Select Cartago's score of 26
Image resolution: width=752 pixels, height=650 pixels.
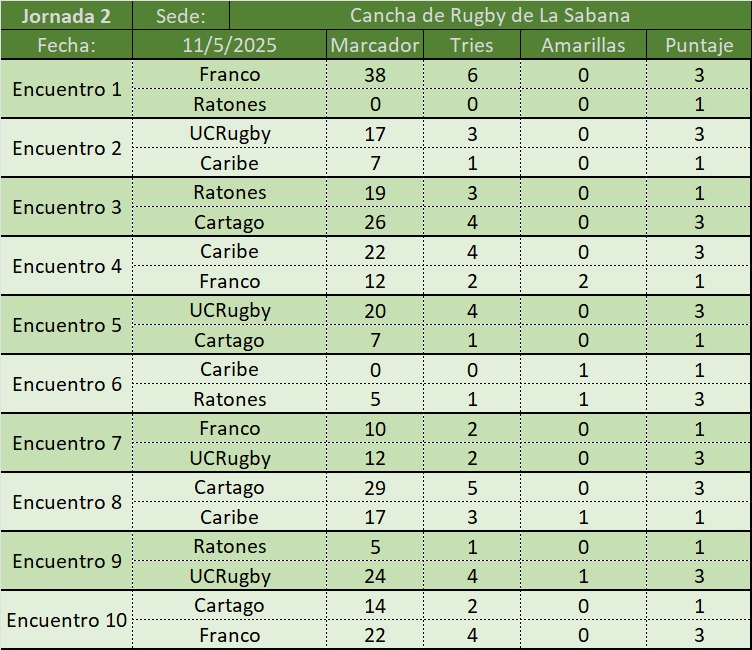click(375, 222)
